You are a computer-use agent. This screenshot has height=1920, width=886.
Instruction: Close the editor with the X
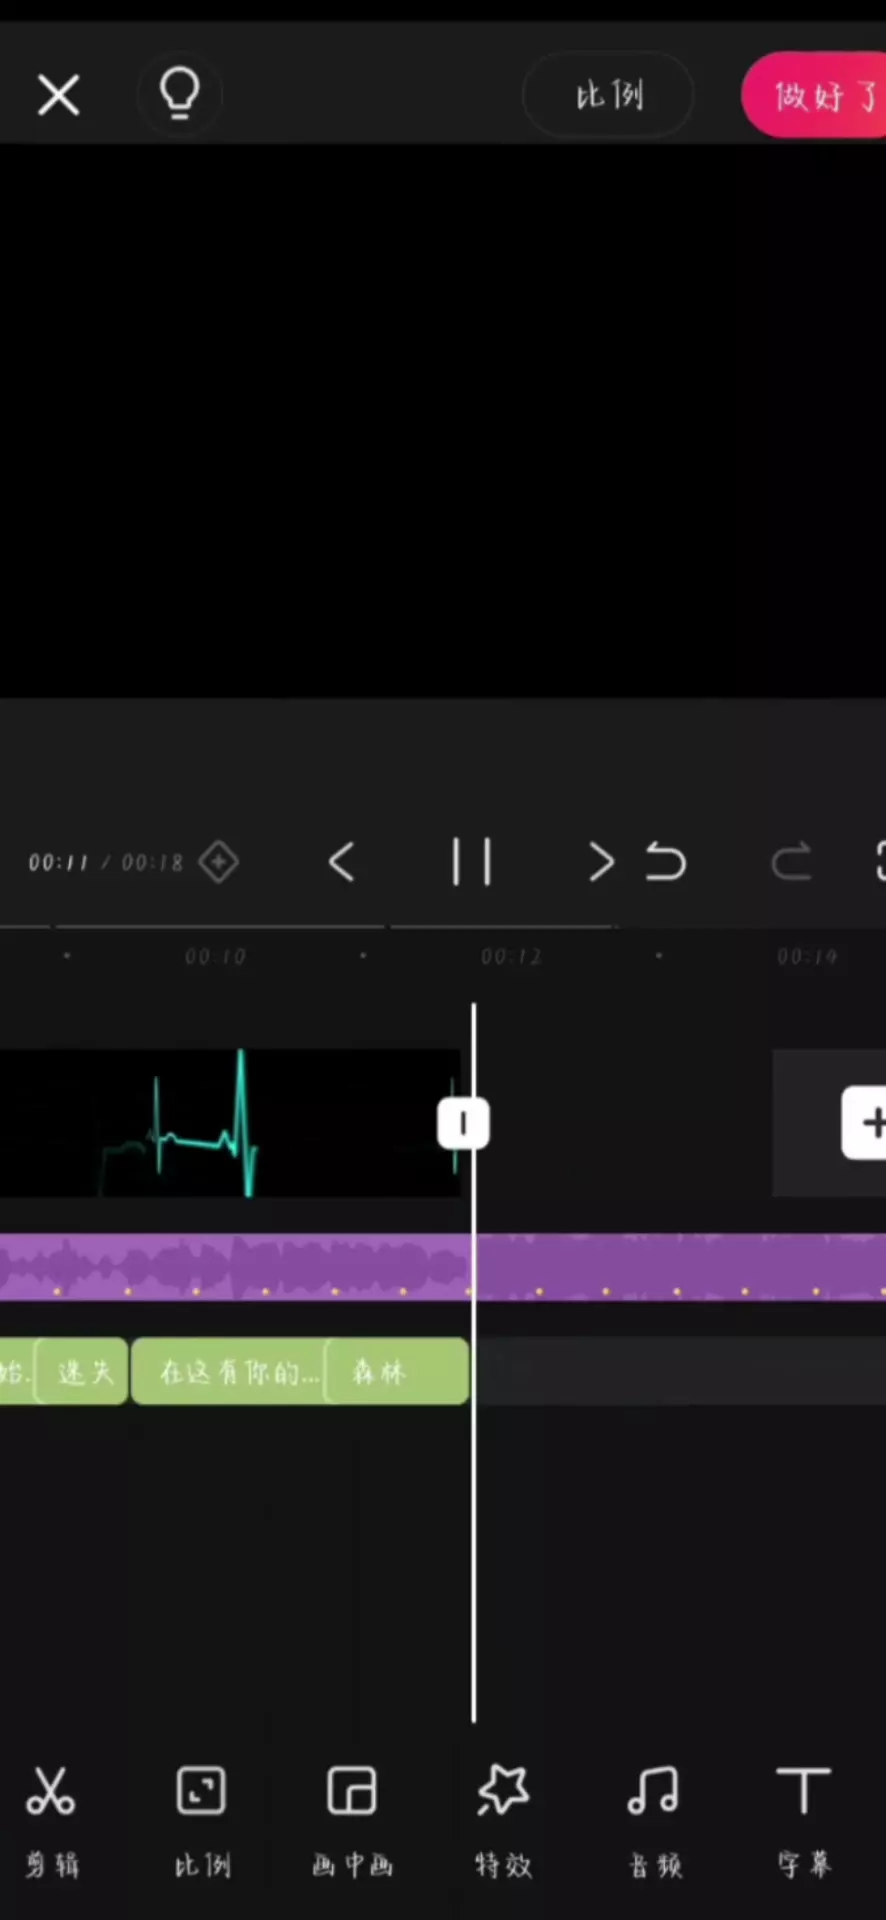58,96
